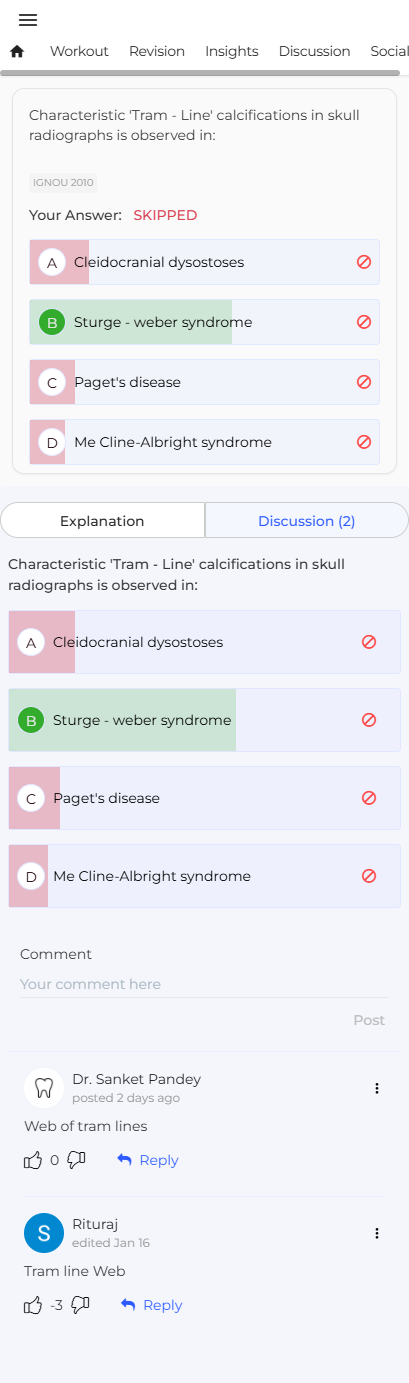Open the Insights tab
Viewport: 409px width, 1383px height.
(232, 51)
